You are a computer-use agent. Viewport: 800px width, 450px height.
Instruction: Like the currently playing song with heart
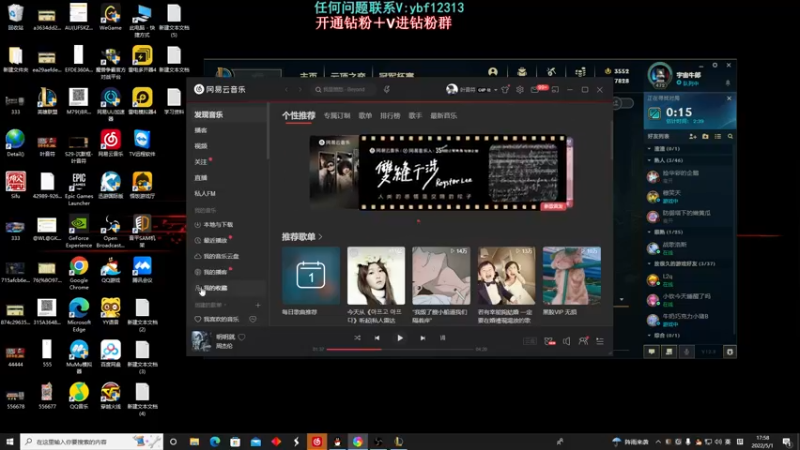[242, 337]
